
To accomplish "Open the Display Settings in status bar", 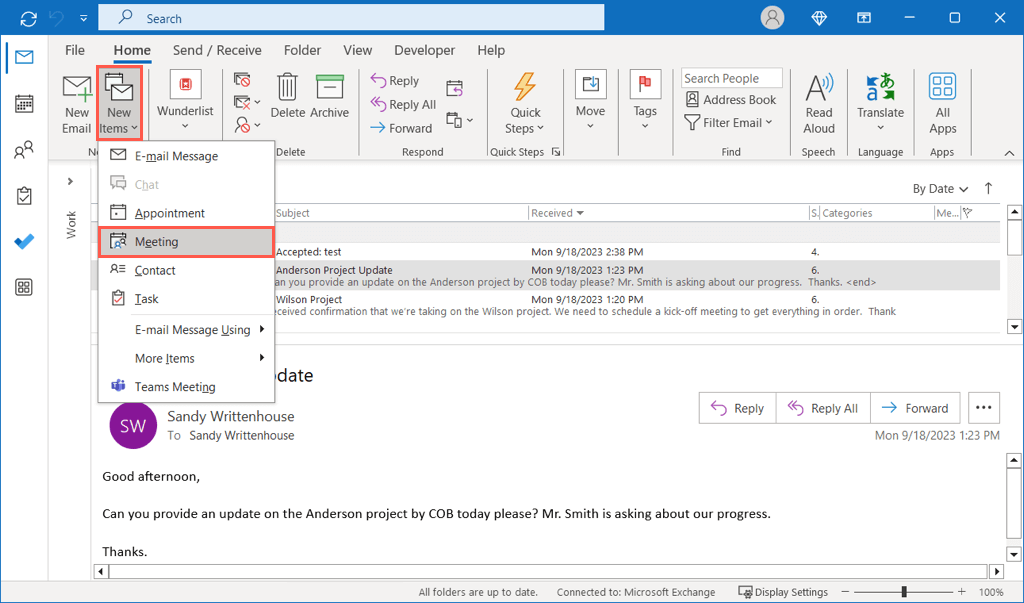I will (783, 592).
